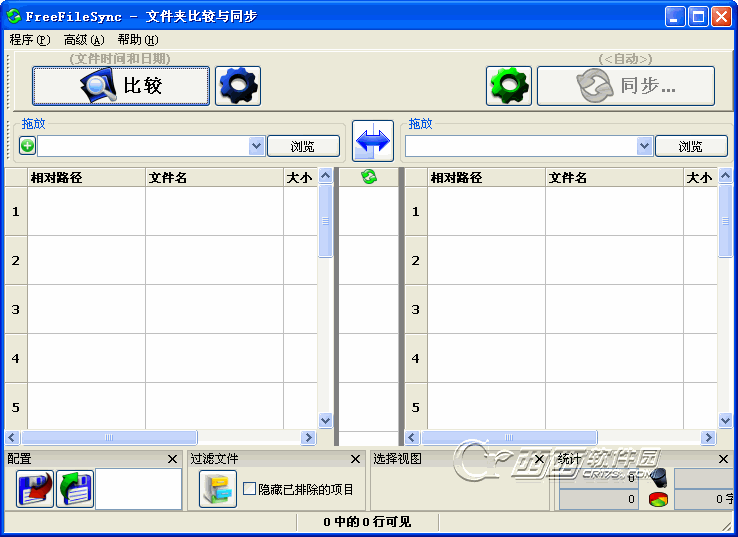Click right grid vertical scrollbar up arrow
This screenshot has width=738, height=537.
[725, 176]
